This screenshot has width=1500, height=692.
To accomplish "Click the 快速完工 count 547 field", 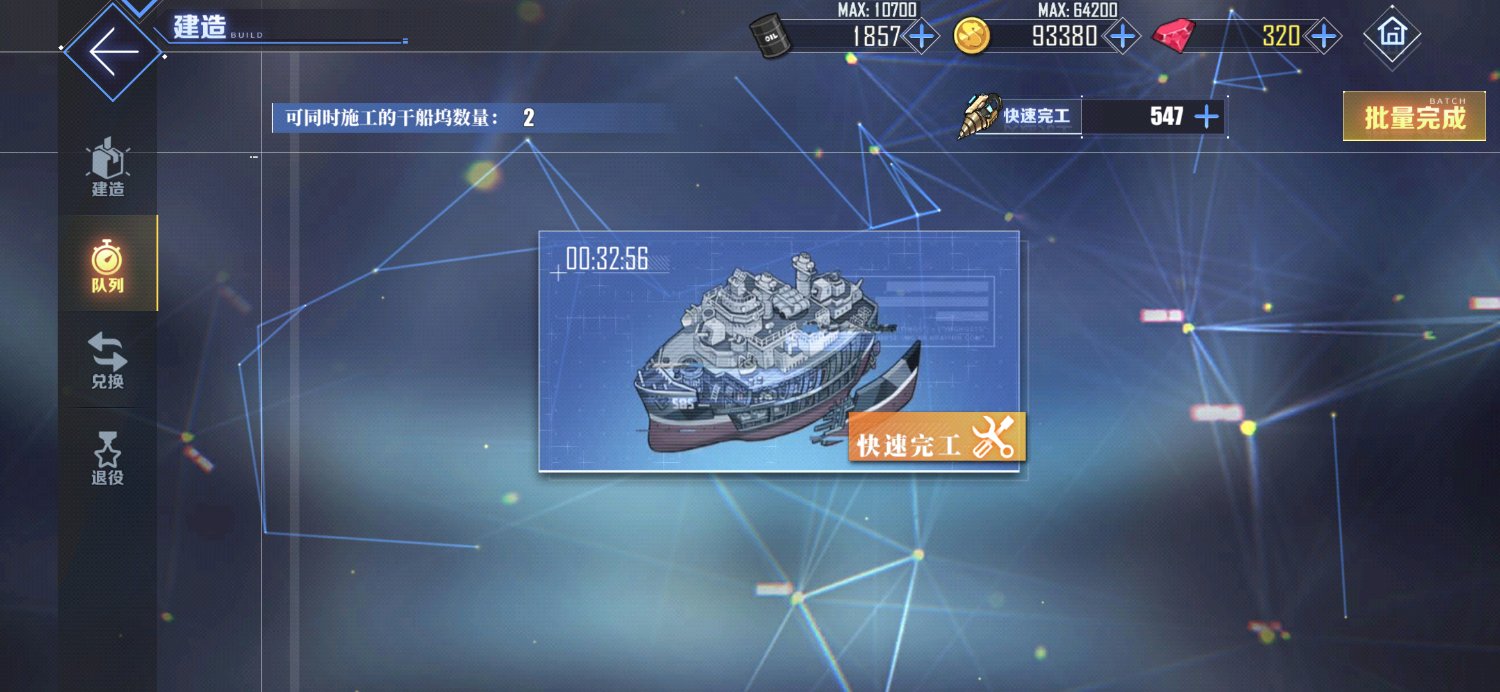I will (x=1153, y=116).
